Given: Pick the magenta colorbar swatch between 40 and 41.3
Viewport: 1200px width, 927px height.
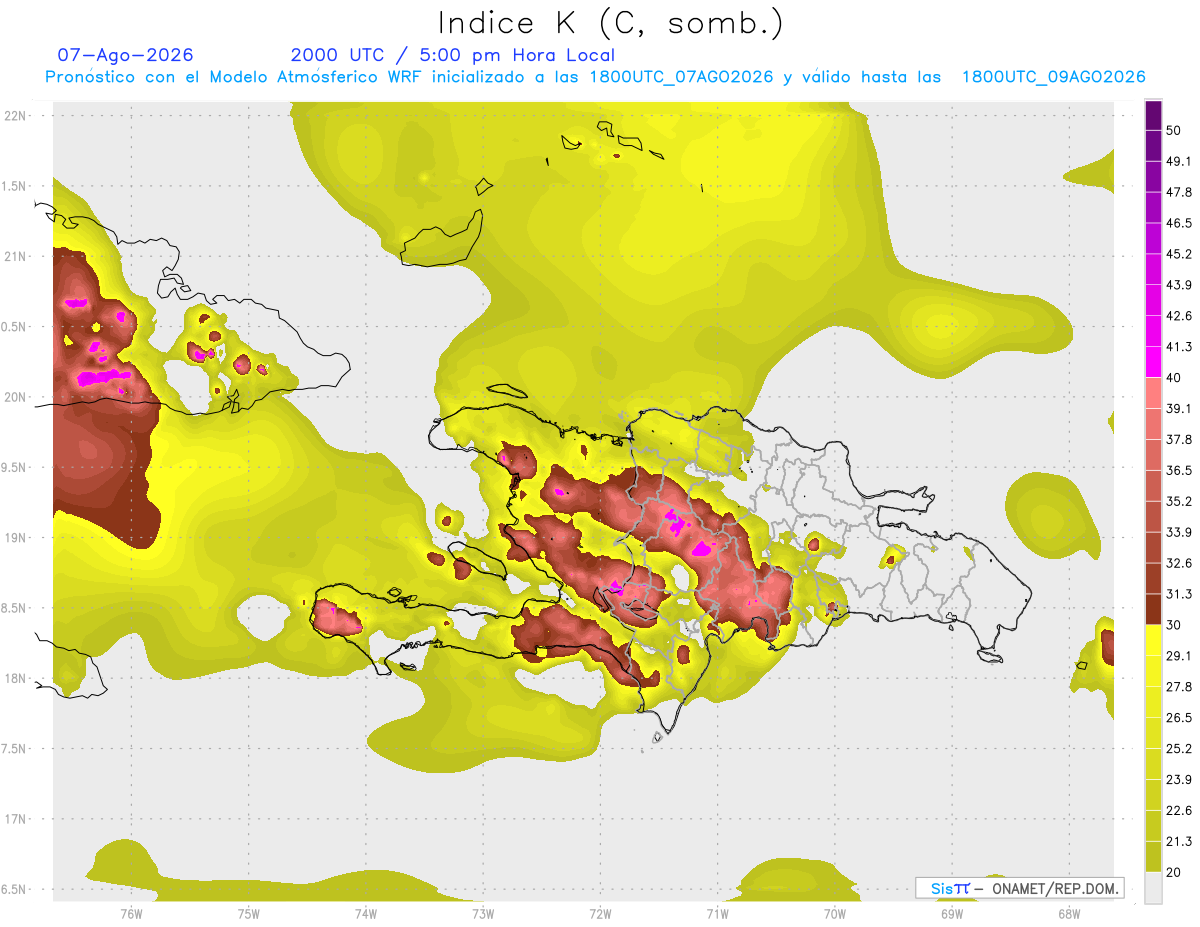Looking at the screenshot, I should tap(1153, 362).
